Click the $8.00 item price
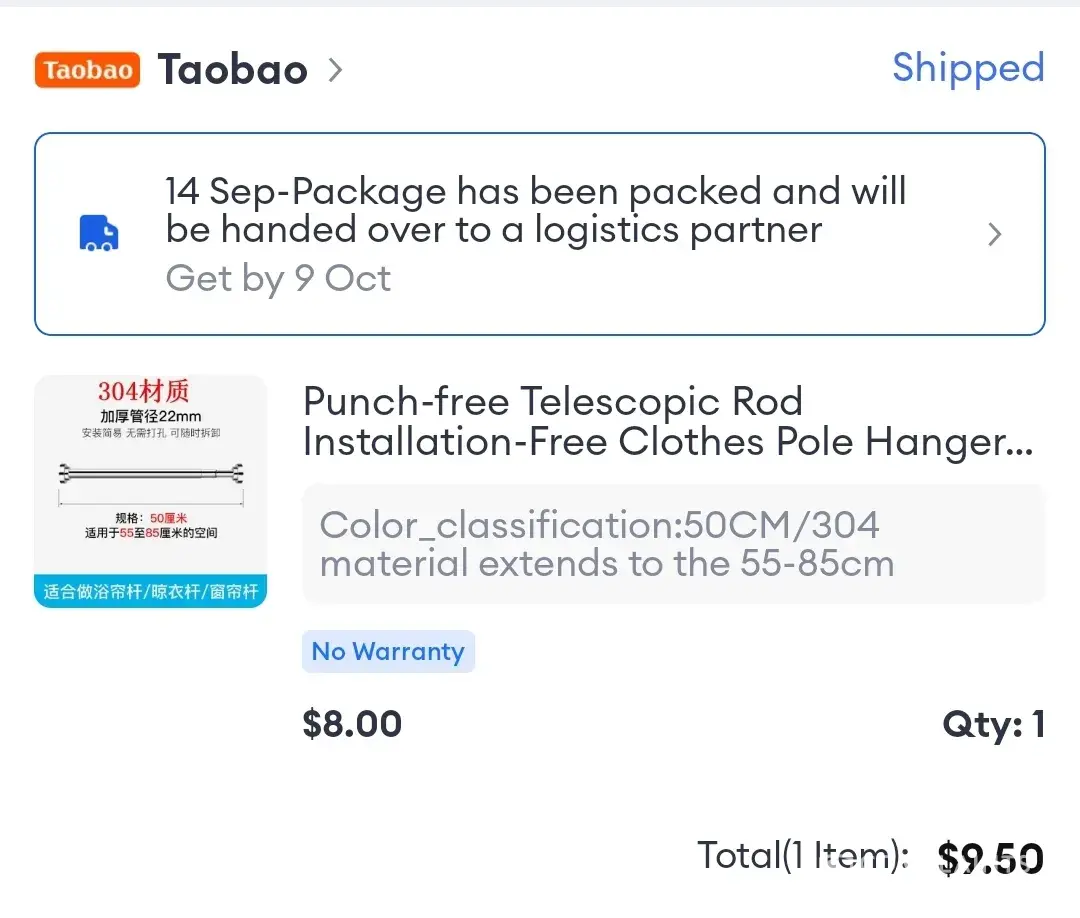Viewport: 1080px width, 918px height. pos(352,724)
